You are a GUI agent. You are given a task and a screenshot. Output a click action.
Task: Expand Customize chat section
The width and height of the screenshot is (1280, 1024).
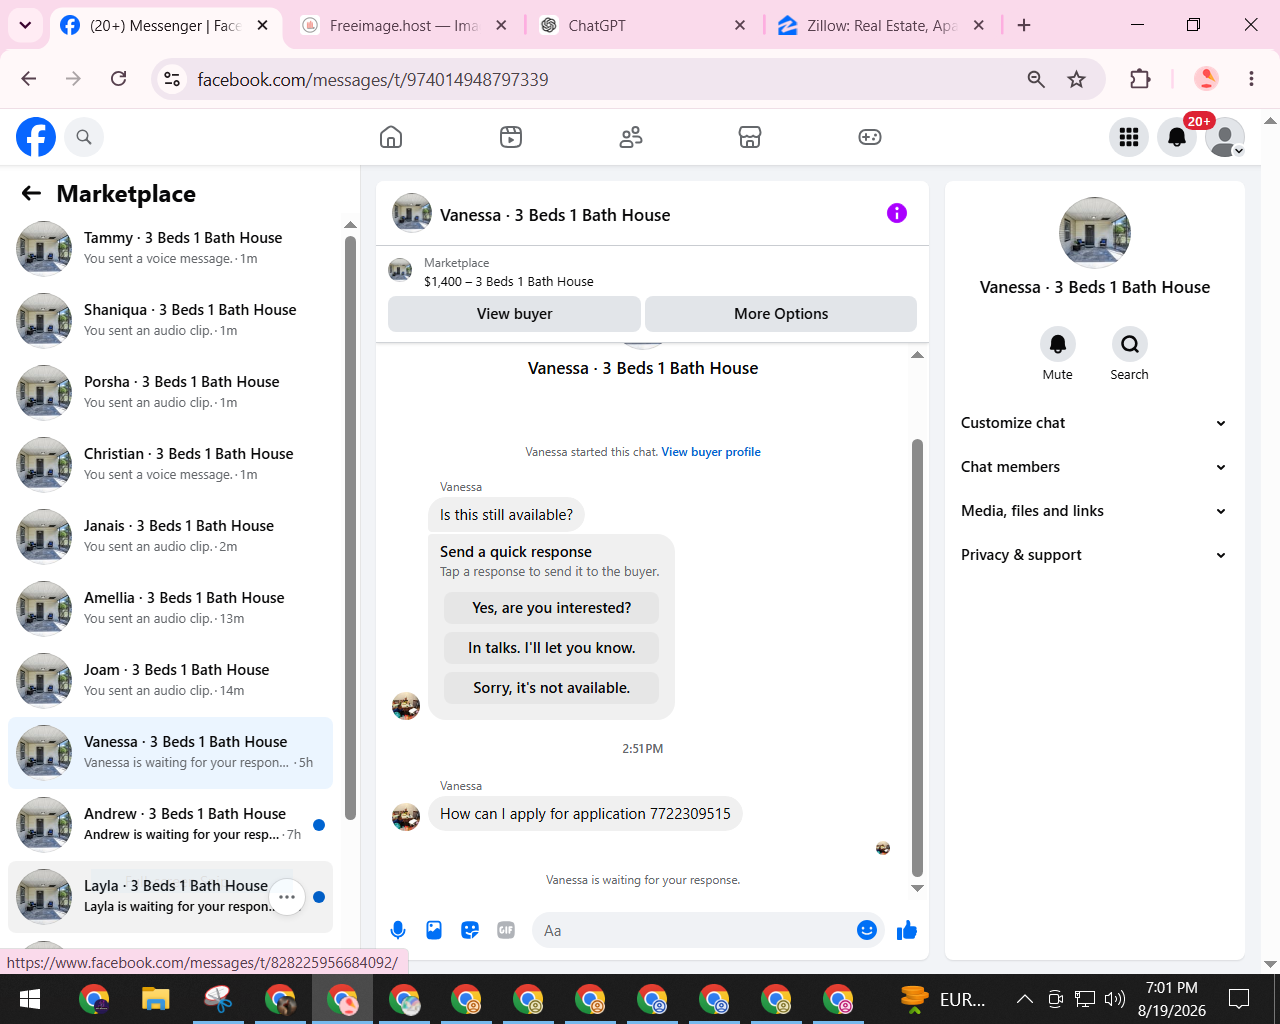pos(1094,423)
